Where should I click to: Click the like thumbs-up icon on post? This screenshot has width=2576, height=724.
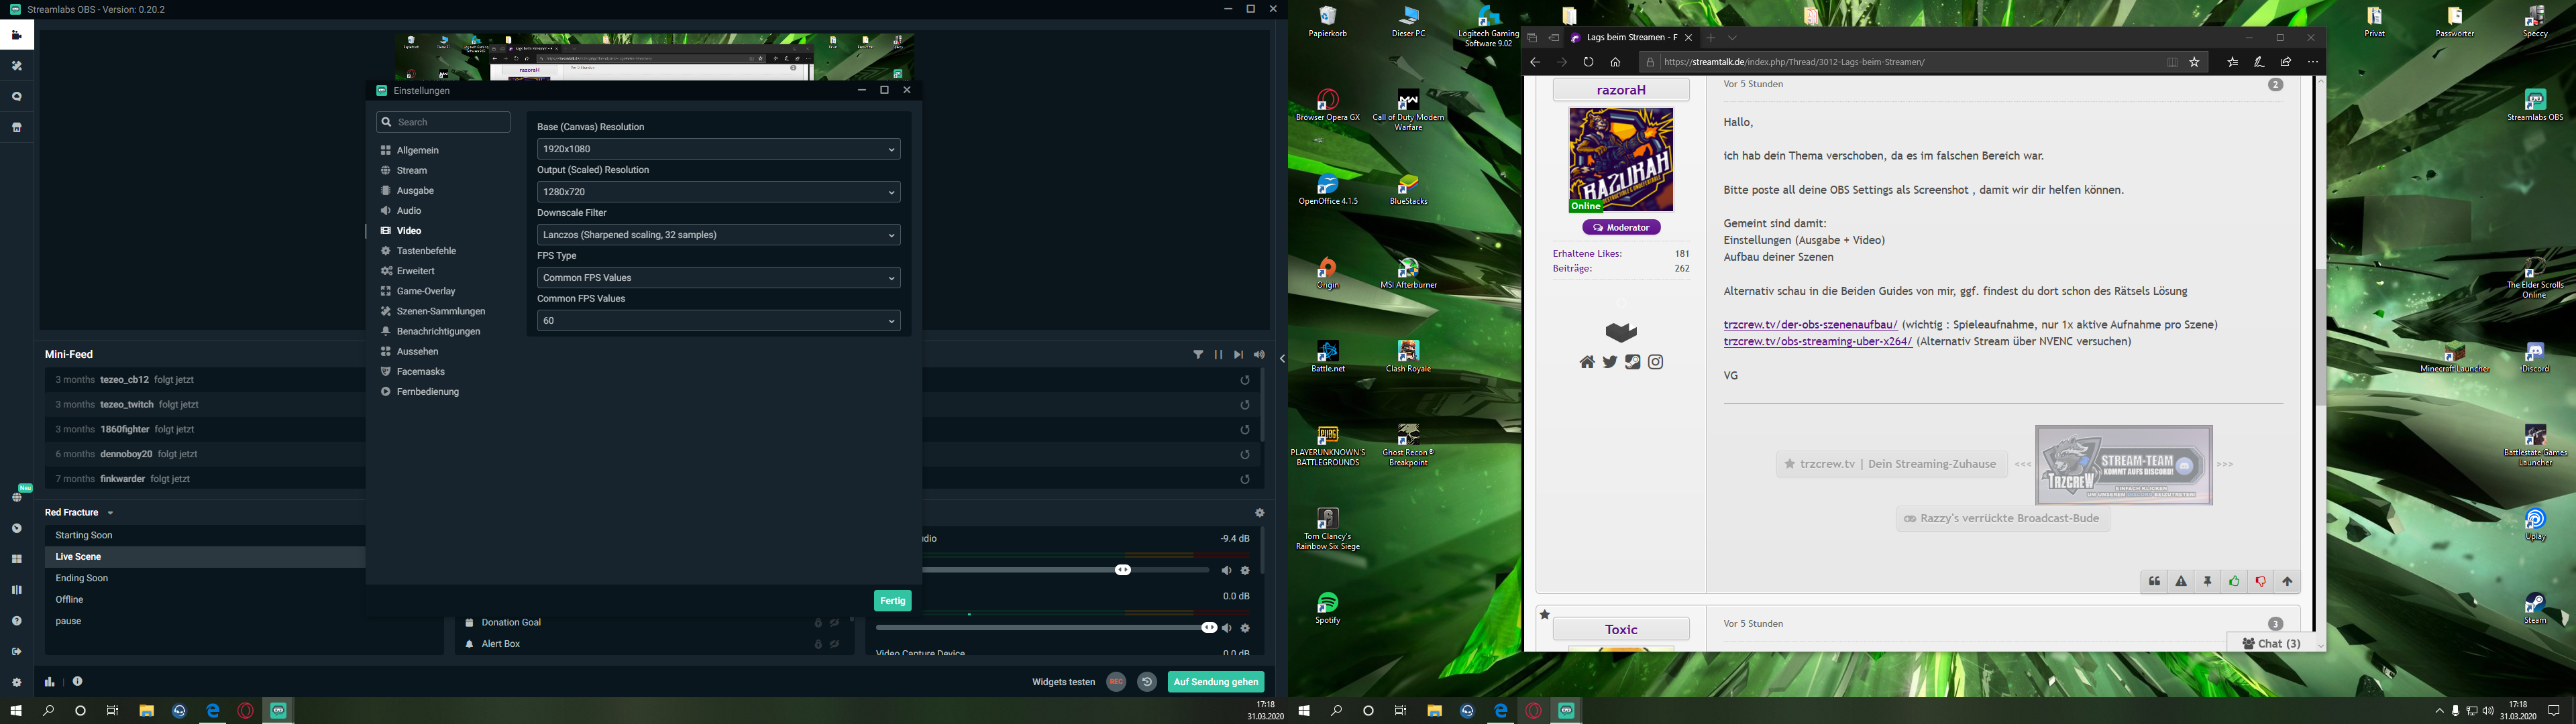(x=2234, y=582)
